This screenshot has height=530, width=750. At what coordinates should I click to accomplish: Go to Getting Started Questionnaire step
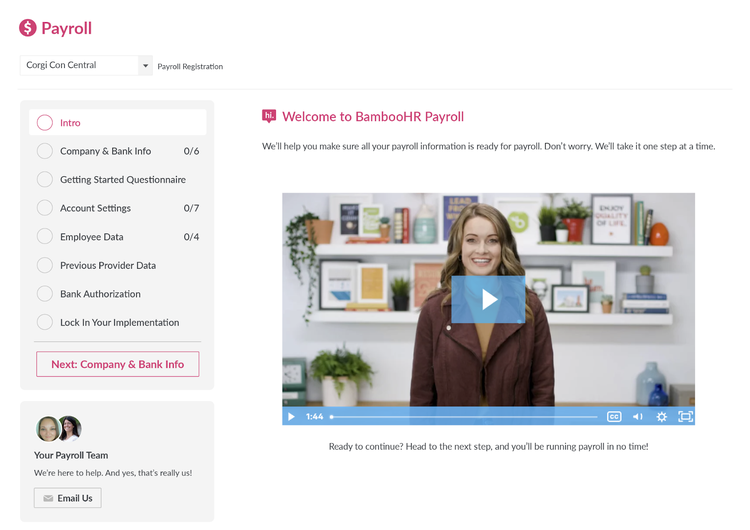point(122,180)
